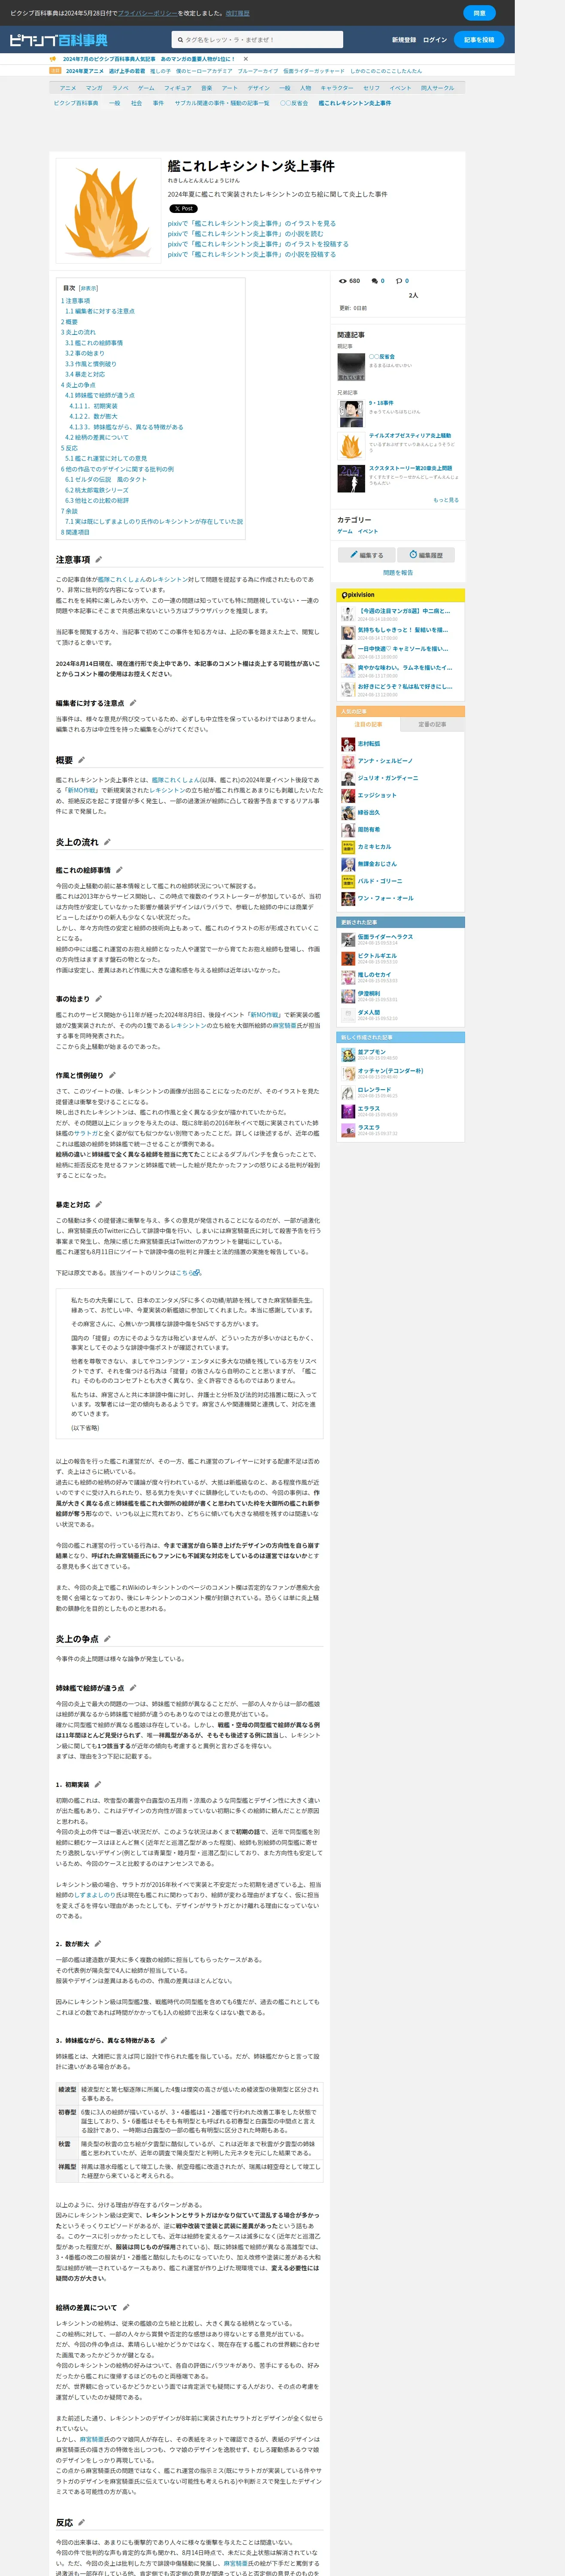Open the flame article main image
The width and height of the screenshot is (565, 2576).
tap(109, 211)
